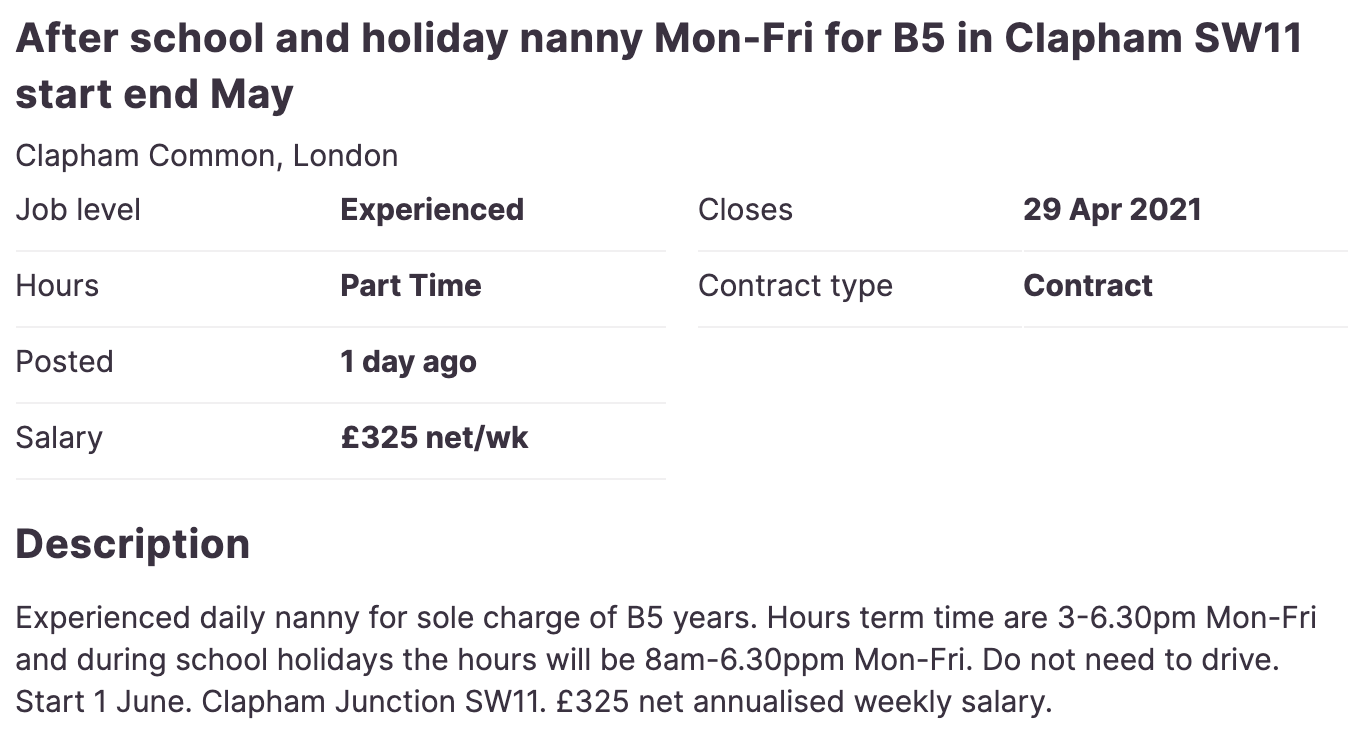This screenshot has height=754, width=1348.
Task: Select the Contract value for contract type
Action: click(x=1088, y=286)
